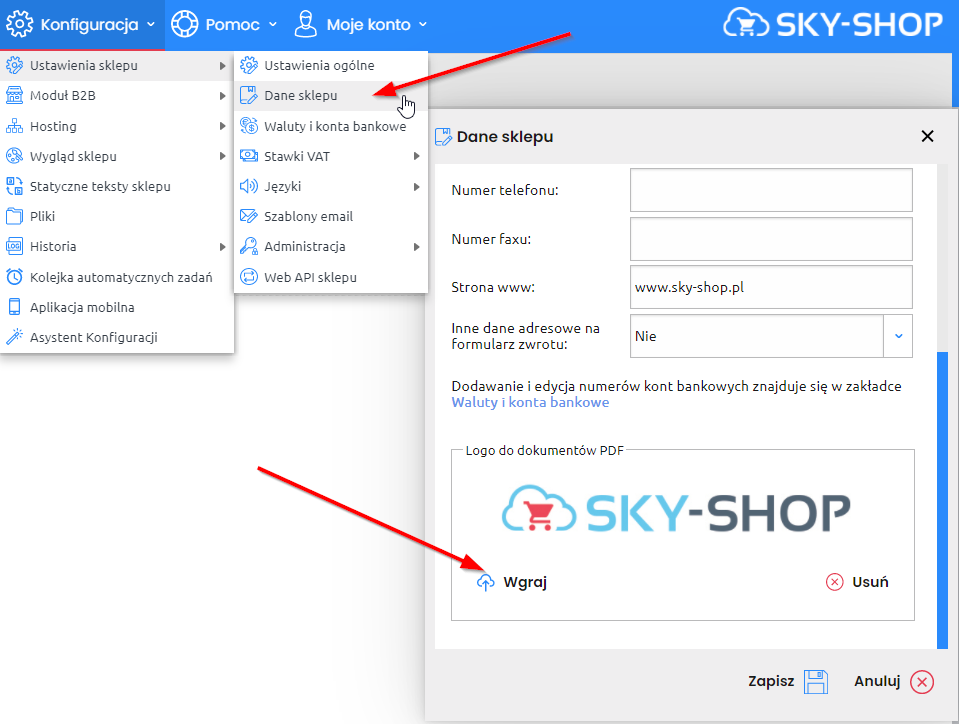Click the Numer telefonu input field
Image resolution: width=959 pixels, height=724 pixels.
point(771,190)
